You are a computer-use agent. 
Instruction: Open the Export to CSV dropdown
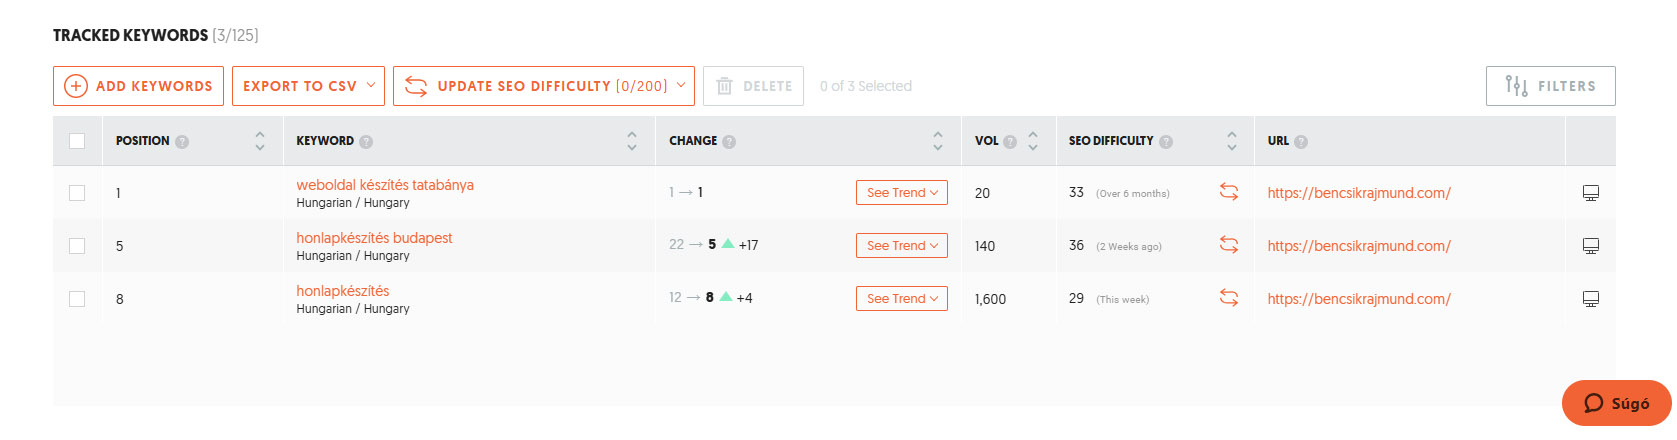point(309,86)
